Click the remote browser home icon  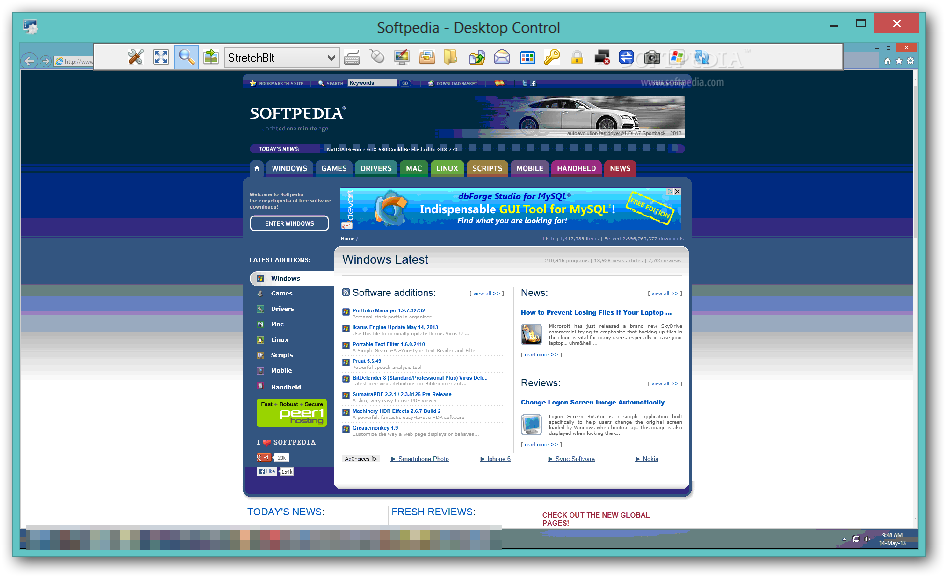tap(887, 61)
